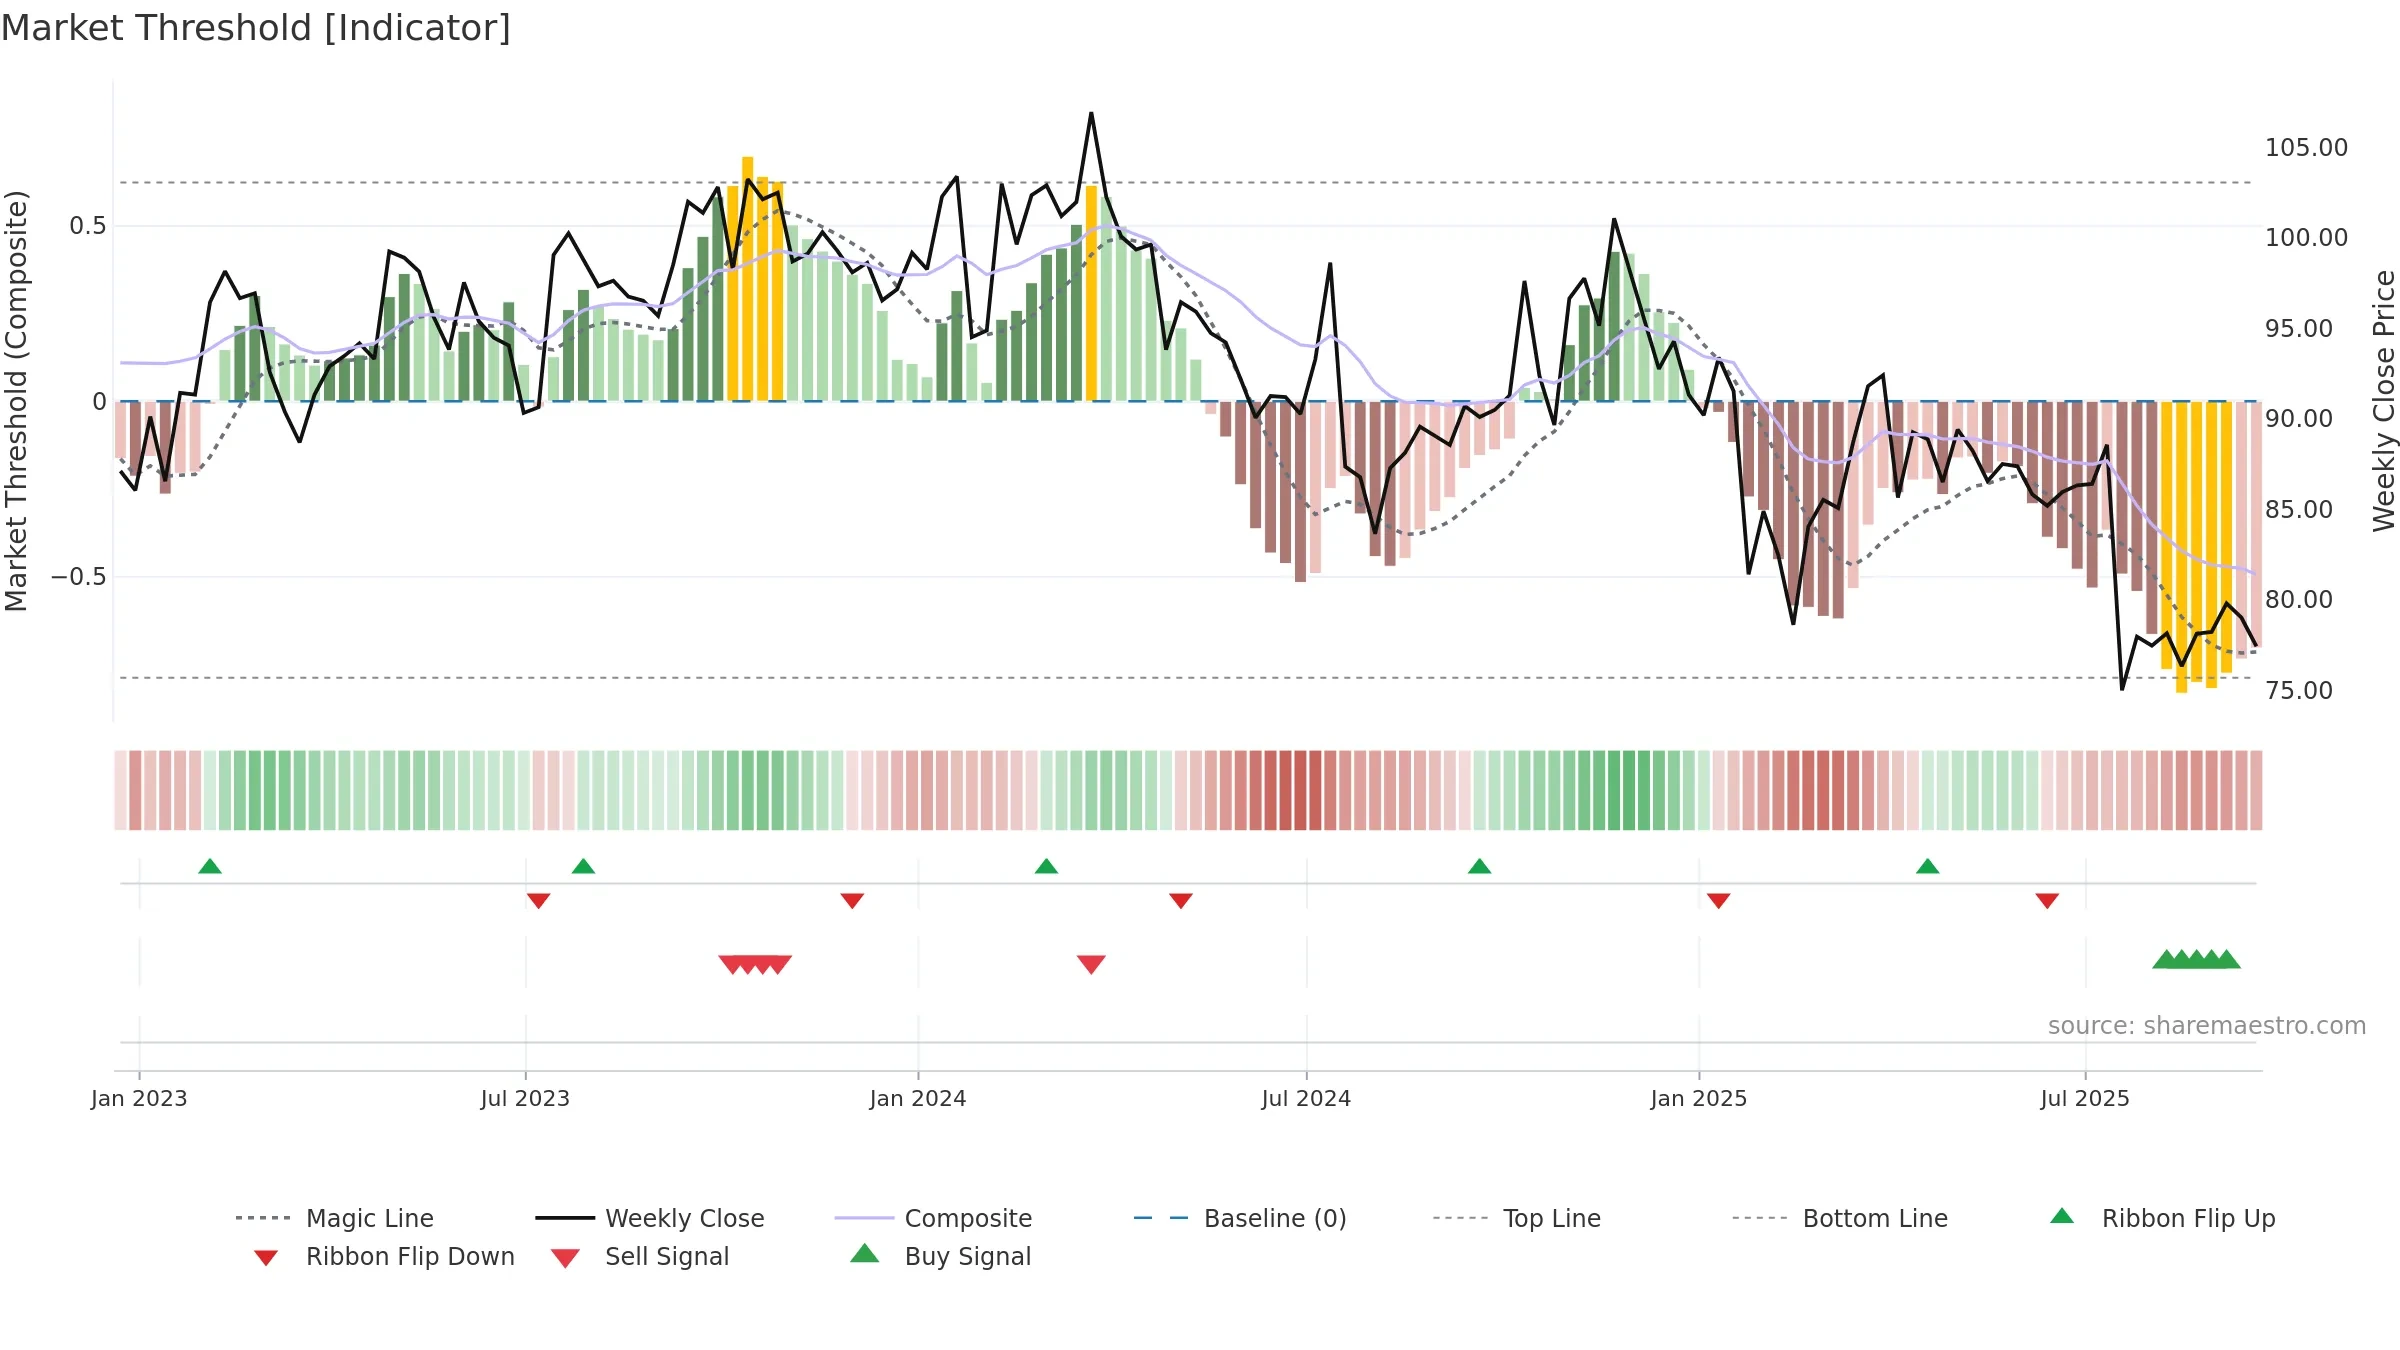The width and height of the screenshot is (2400, 1350).
Task: Click the Jul 2025 x-axis label
Action: tap(2085, 1098)
